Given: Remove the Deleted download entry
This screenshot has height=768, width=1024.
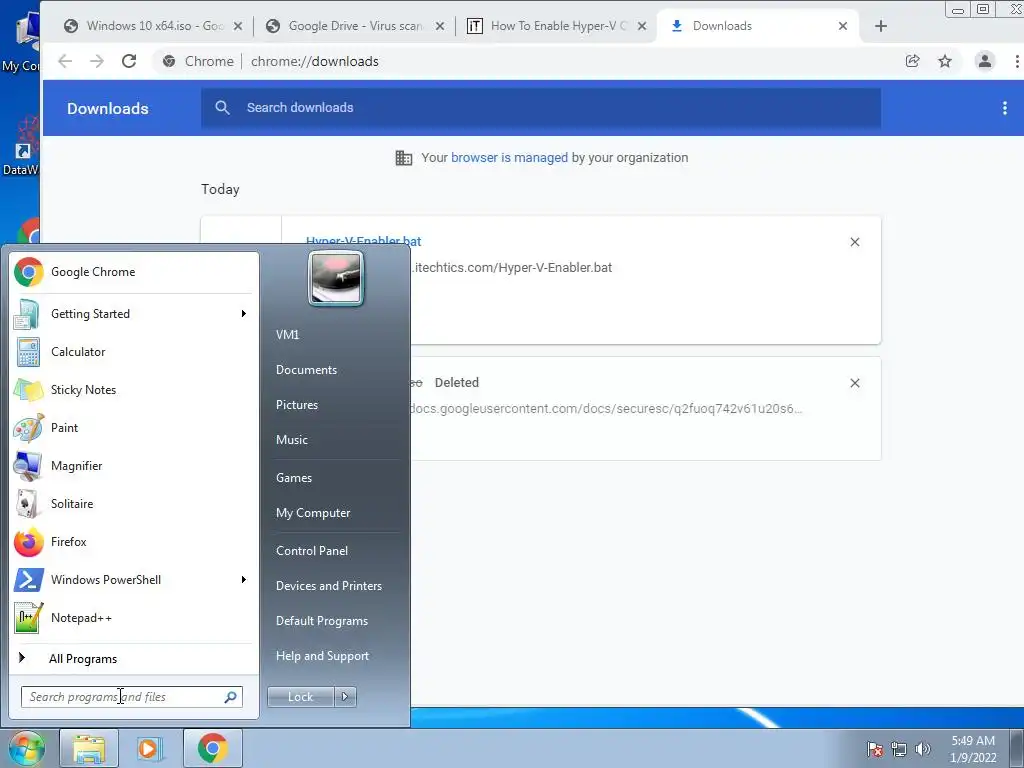Looking at the screenshot, I should 855,383.
